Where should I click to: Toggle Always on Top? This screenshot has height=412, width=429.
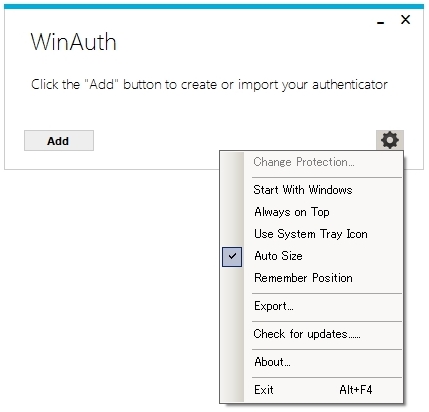pyautogui.click(x=311, y=212)
